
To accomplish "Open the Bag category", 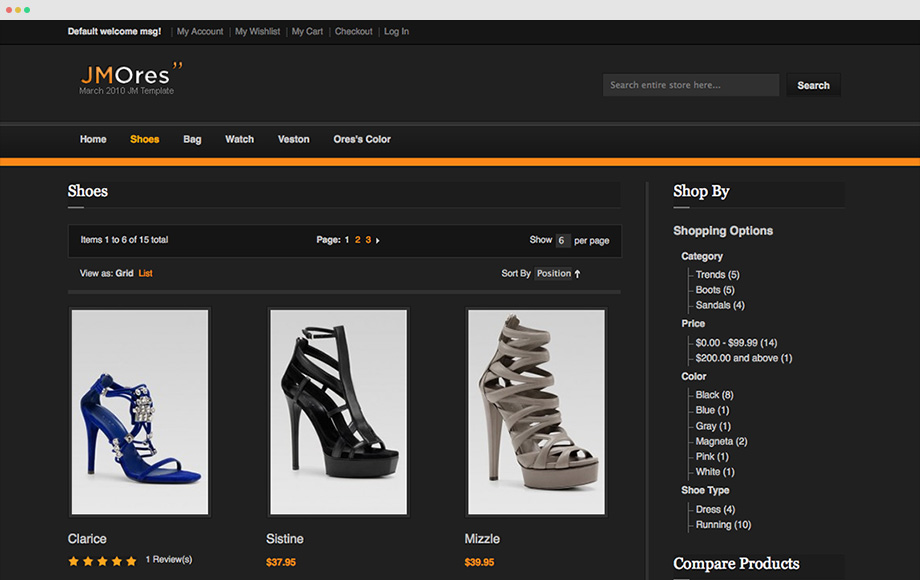I will coord(192,140).
